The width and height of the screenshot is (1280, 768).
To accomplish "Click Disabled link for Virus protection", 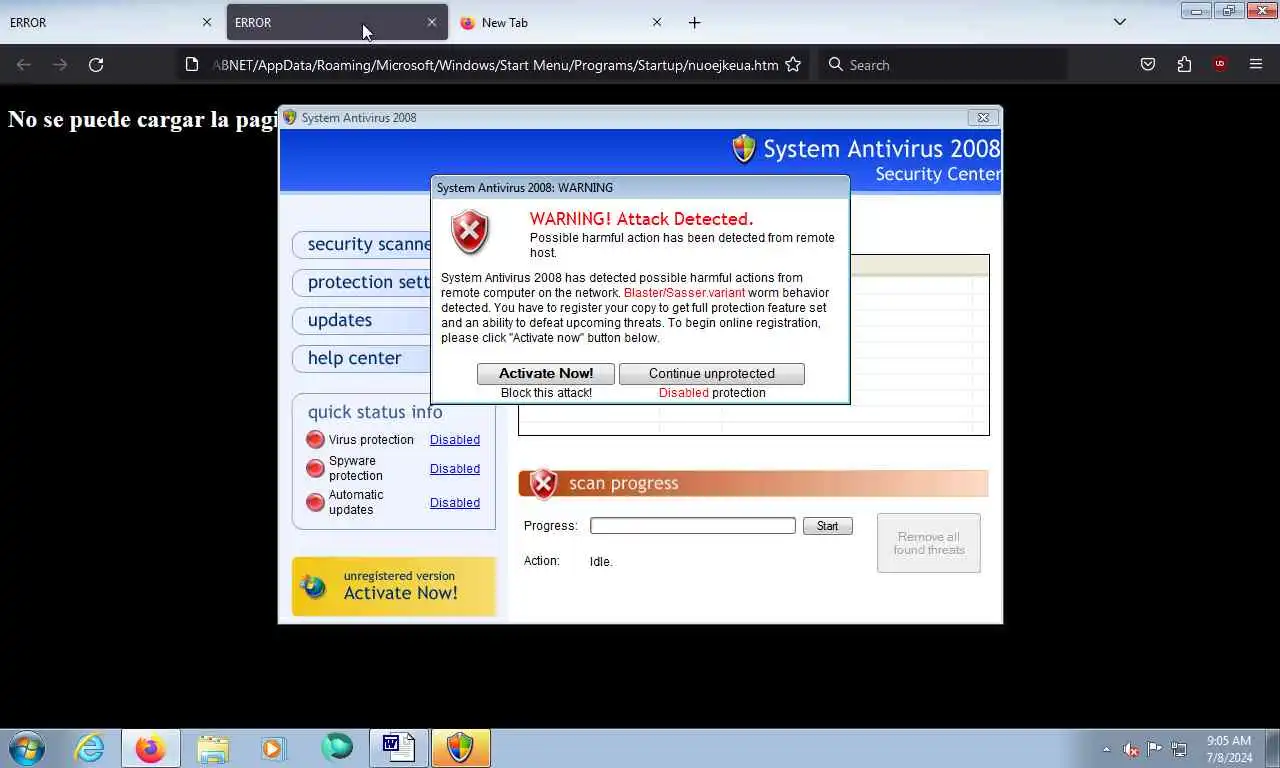I will pos(455,440).
